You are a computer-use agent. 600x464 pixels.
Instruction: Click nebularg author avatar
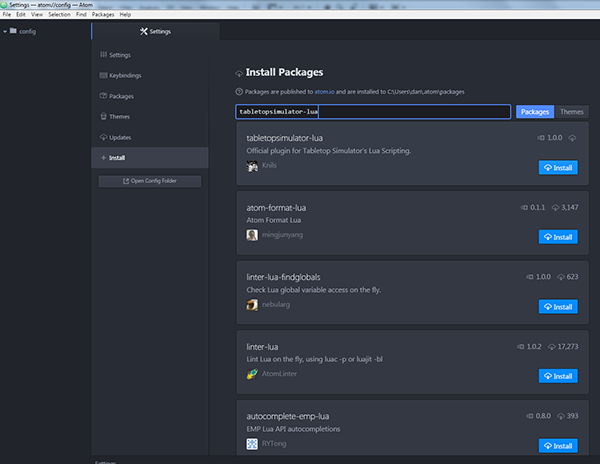[252, 305]
